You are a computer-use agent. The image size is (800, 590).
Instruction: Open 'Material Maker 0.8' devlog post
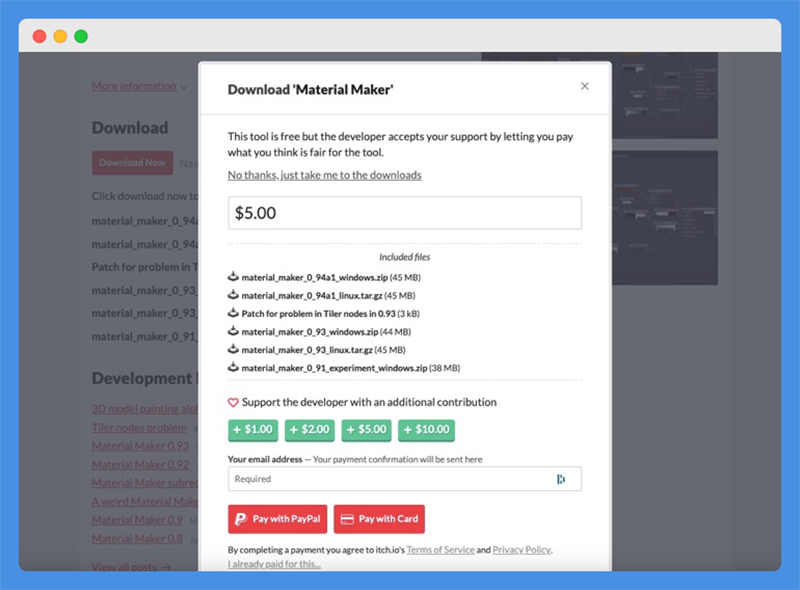tap(137, 539)
